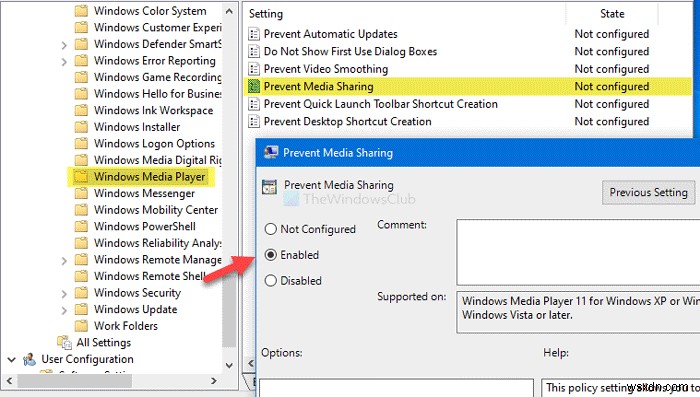Click the Windows Error Reporting folder icon
This screenshot has height=397, width=700.
(x=81, y=60)
